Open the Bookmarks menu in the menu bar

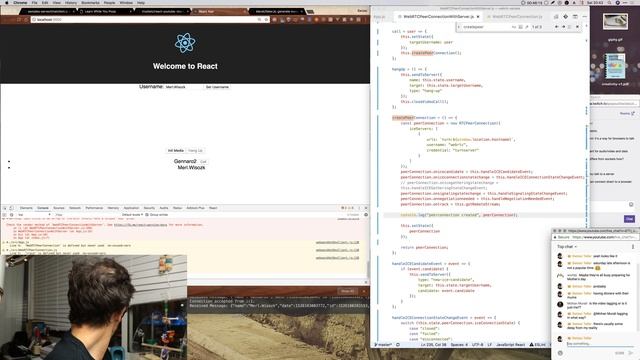pyautogui.click(x=90, y=2)
